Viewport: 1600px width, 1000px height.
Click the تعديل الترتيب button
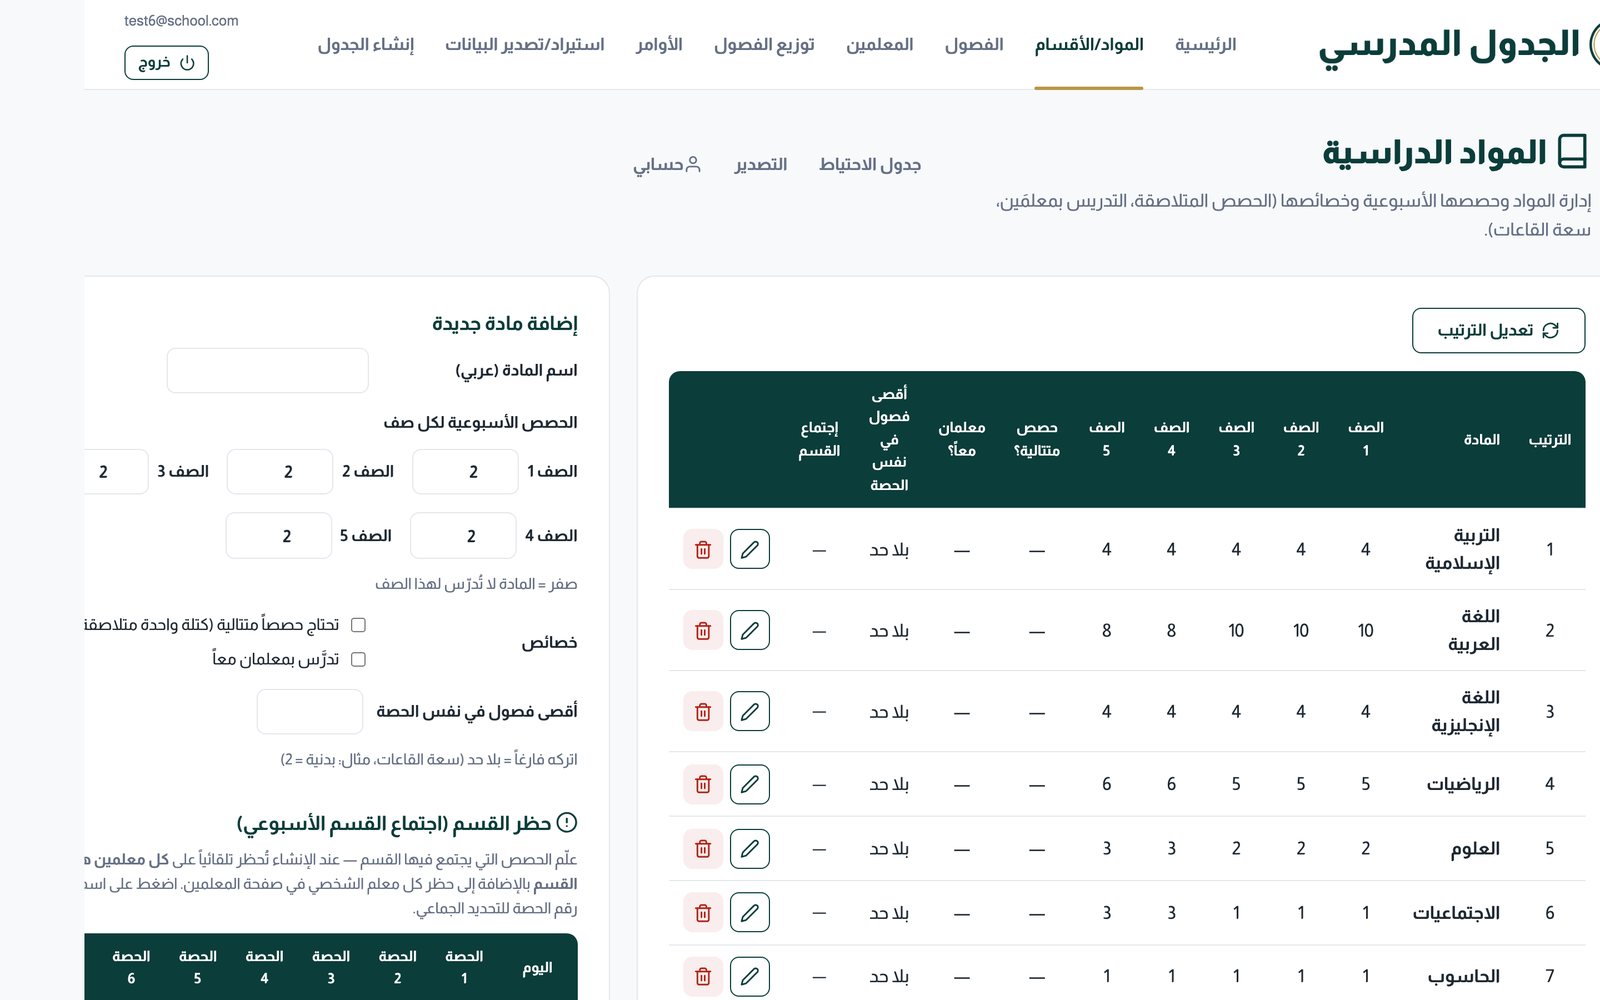[x=1498, y=330]
